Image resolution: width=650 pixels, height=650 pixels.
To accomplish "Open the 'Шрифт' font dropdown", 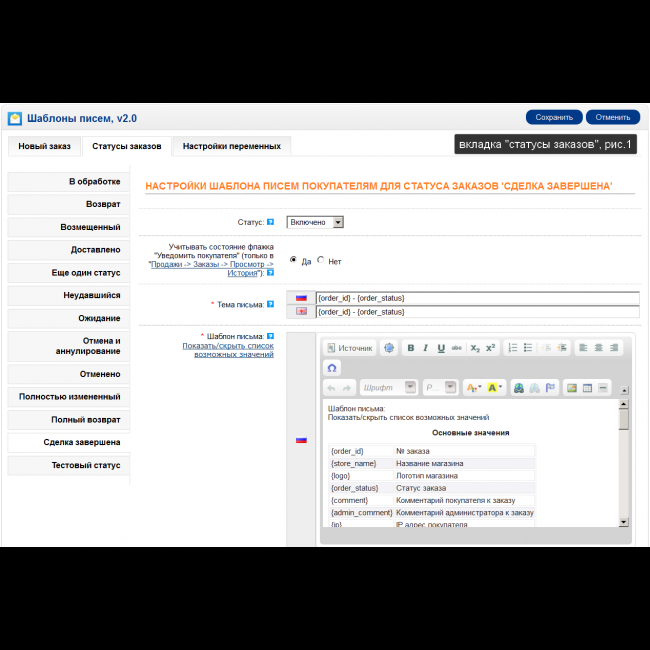I will 389,387.
